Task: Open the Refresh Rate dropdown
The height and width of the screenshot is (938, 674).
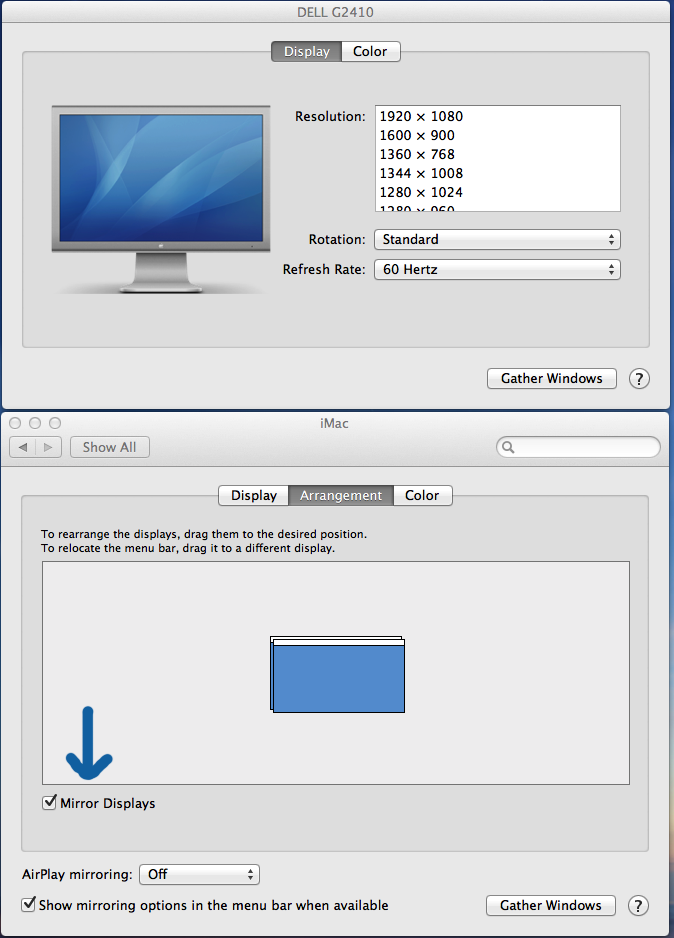Action: [x=497, y=269]
